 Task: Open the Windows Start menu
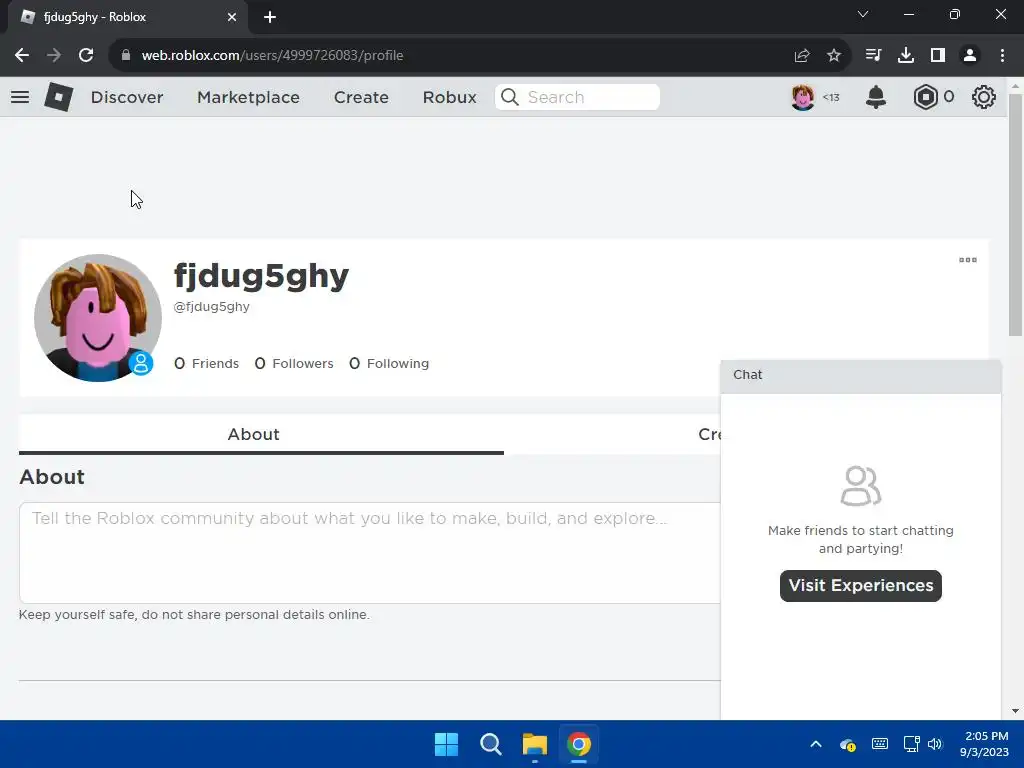(x=447, y=744)
